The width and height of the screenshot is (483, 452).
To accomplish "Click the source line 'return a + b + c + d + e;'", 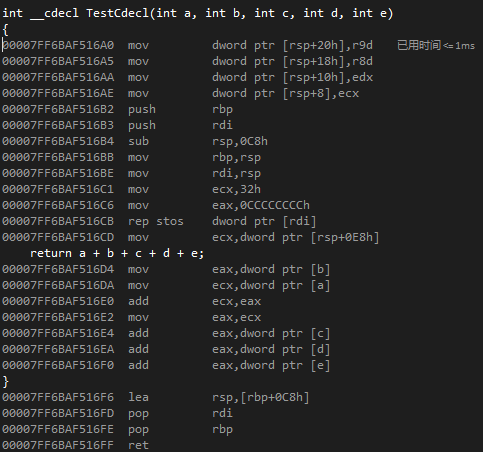I will point(117,253).
